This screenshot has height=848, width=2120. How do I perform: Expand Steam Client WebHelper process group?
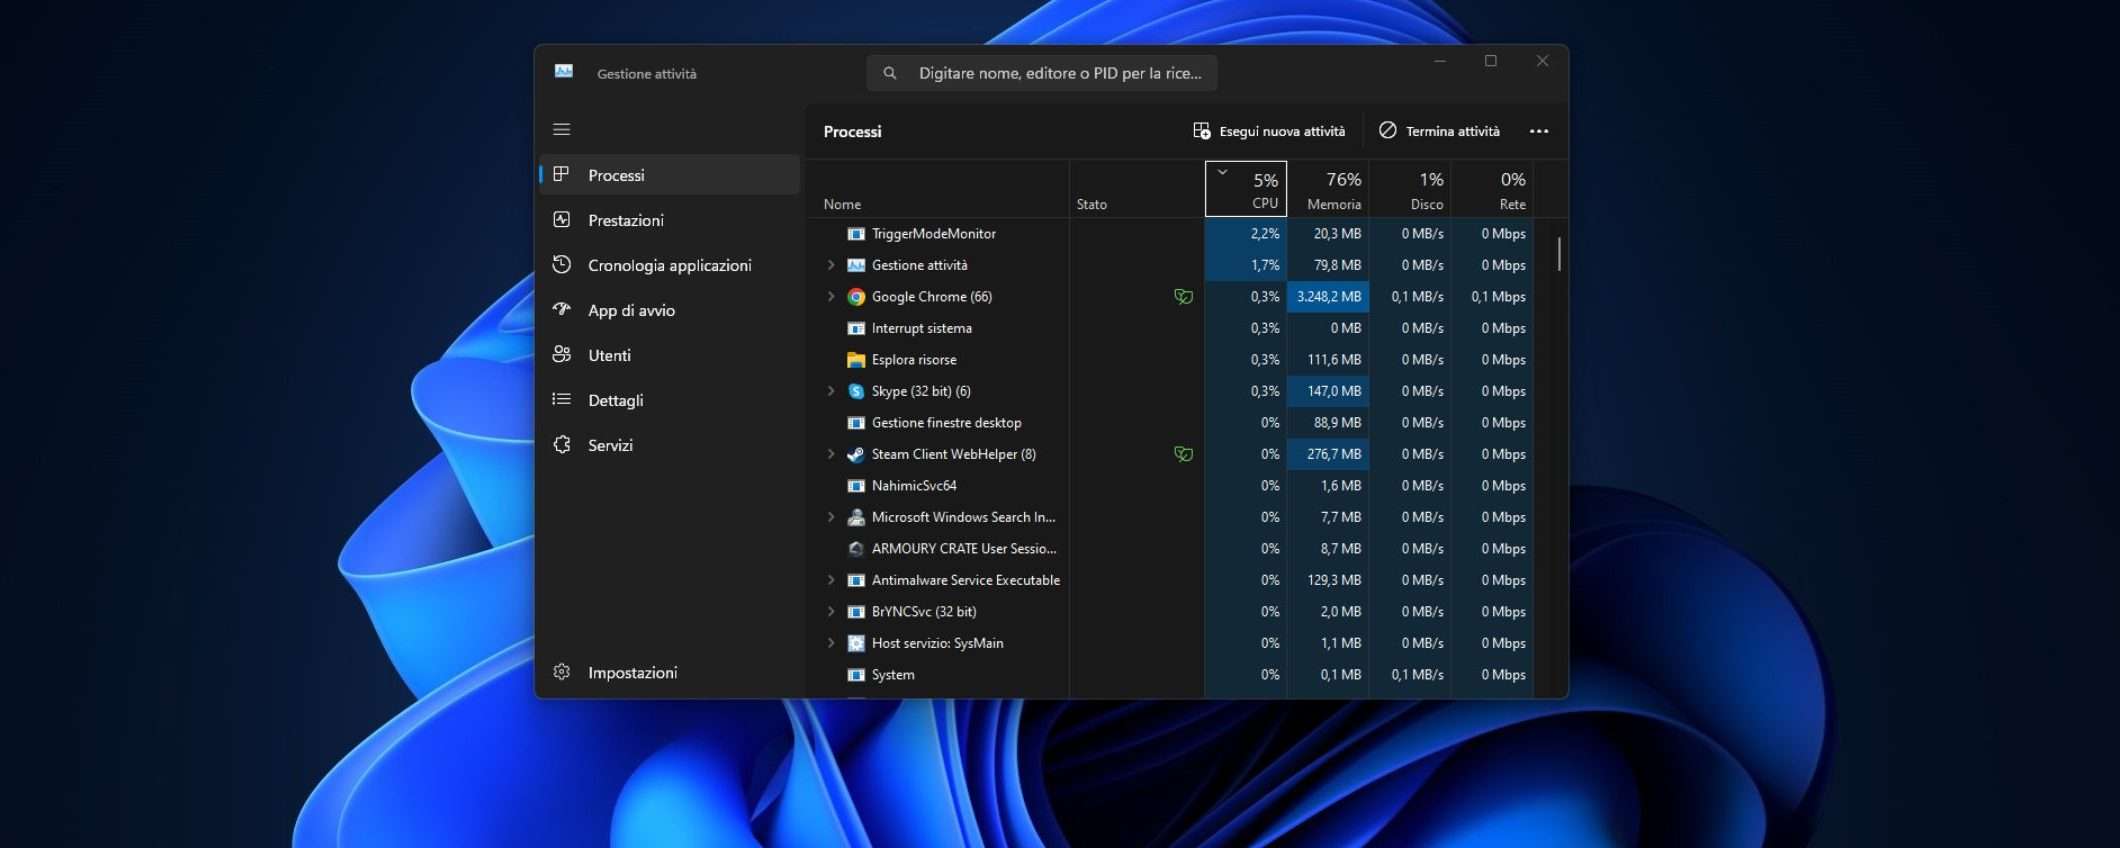(830, 454)
